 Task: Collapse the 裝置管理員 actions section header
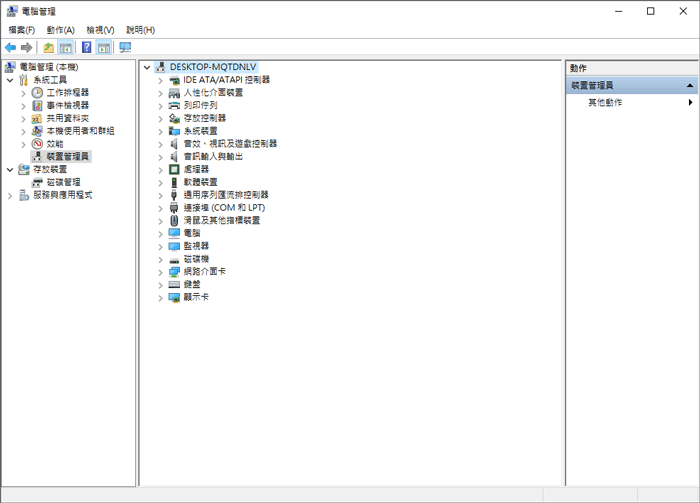pos(689,86)
